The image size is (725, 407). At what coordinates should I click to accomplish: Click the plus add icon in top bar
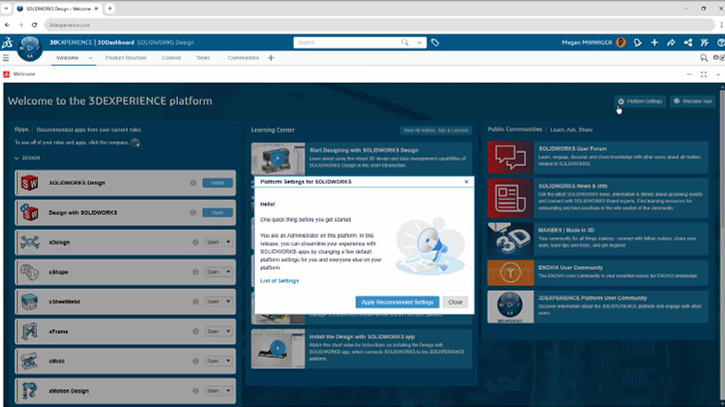point(654,43)
